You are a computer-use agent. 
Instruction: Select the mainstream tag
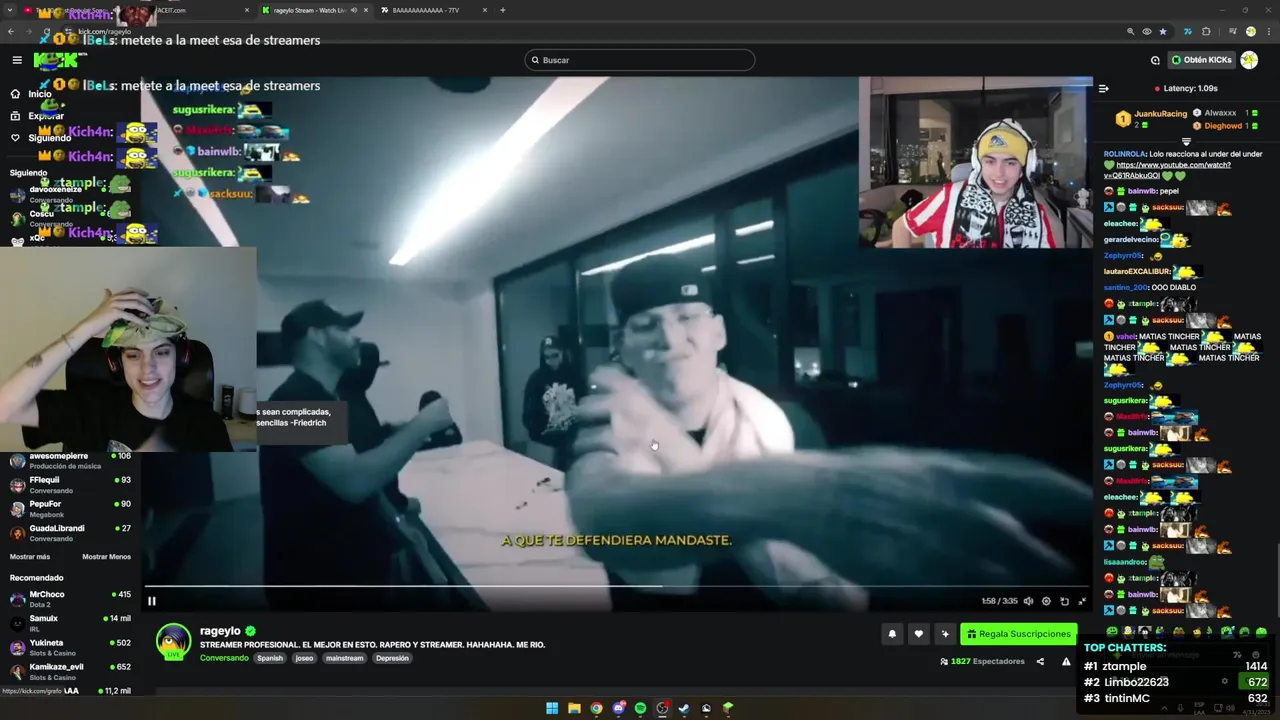pyautogui.click(x=344, y=658)
